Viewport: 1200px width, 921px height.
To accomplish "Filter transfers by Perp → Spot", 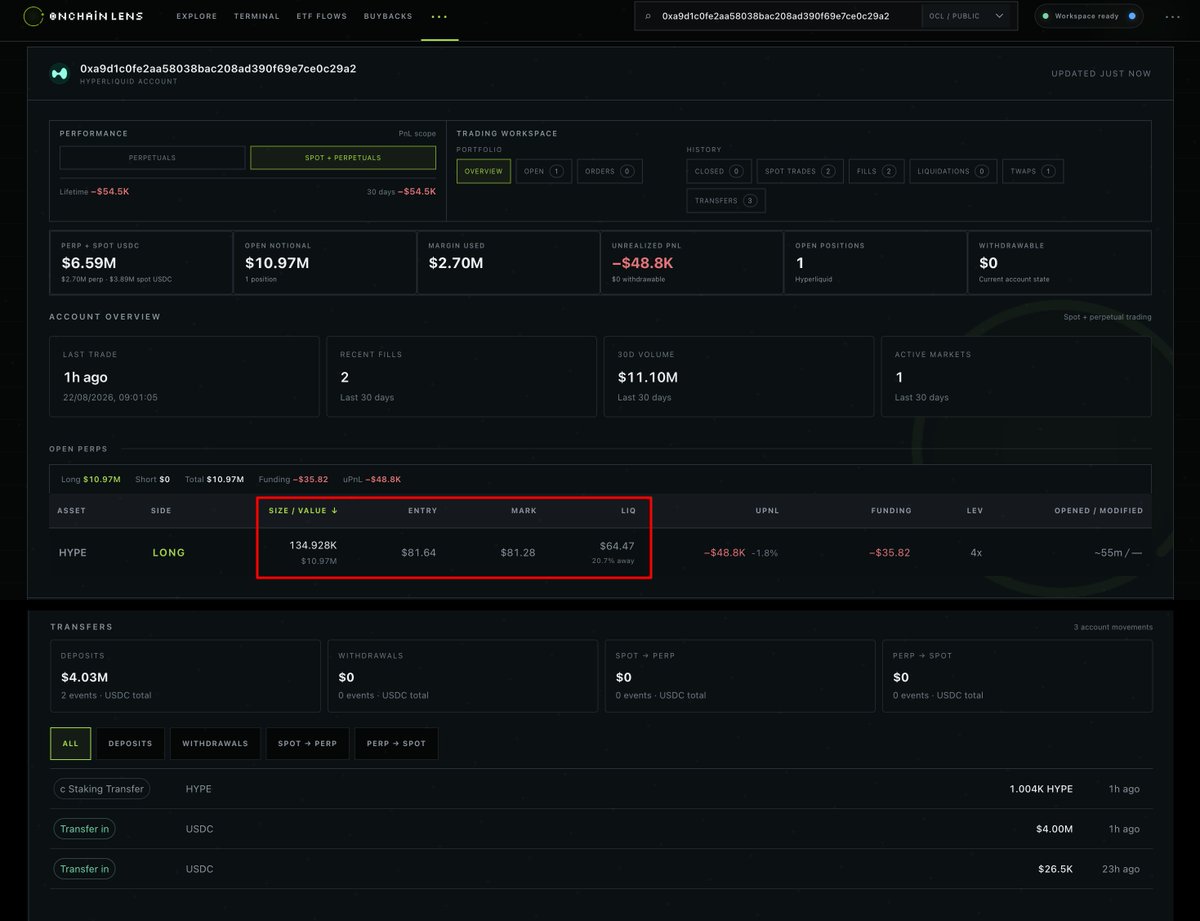I will [x=396, y=743].
